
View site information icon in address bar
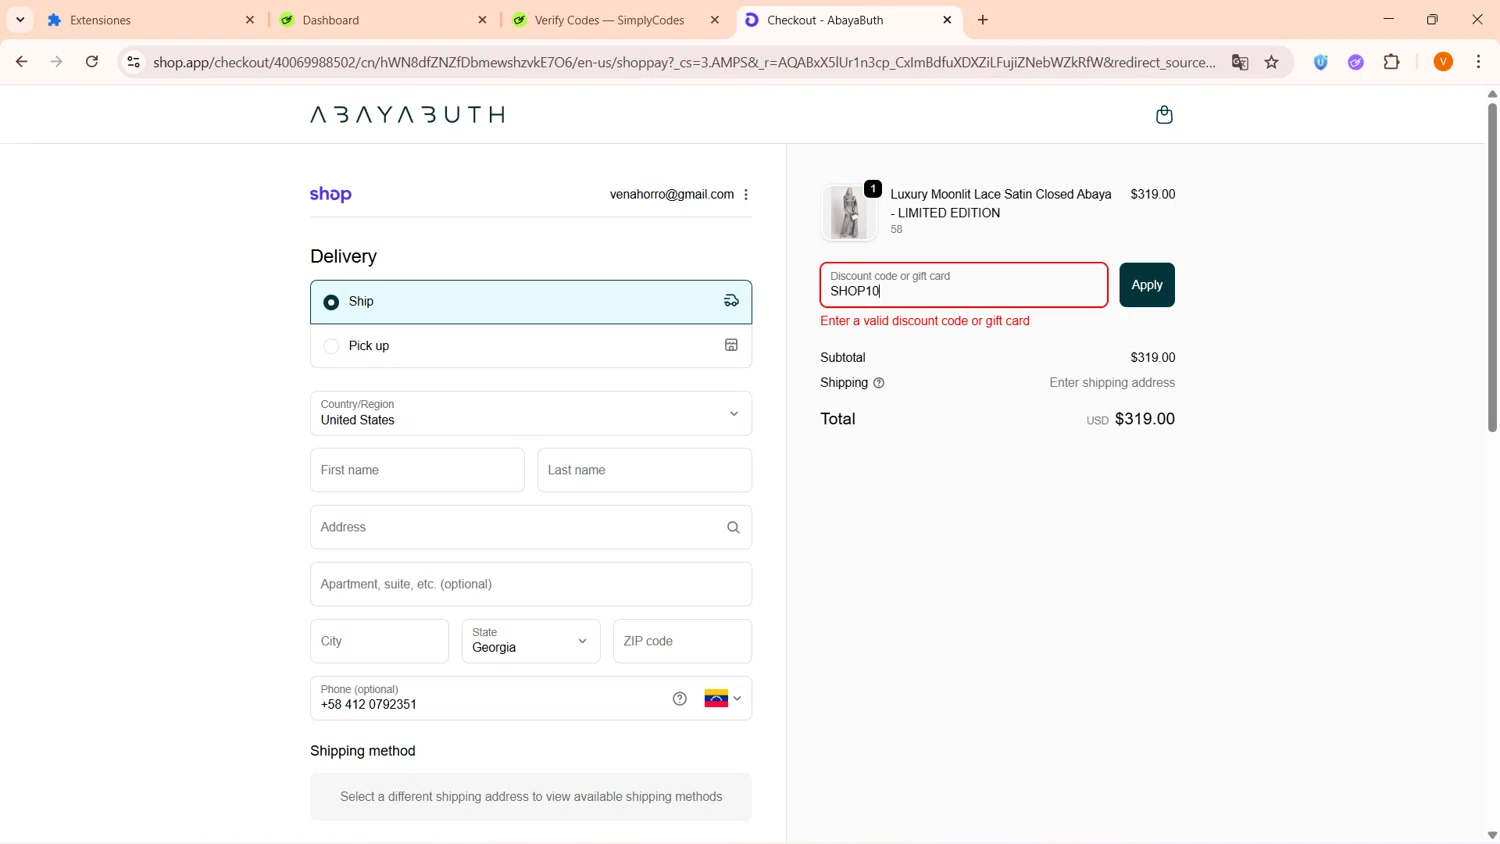click(x=133, y=62)
